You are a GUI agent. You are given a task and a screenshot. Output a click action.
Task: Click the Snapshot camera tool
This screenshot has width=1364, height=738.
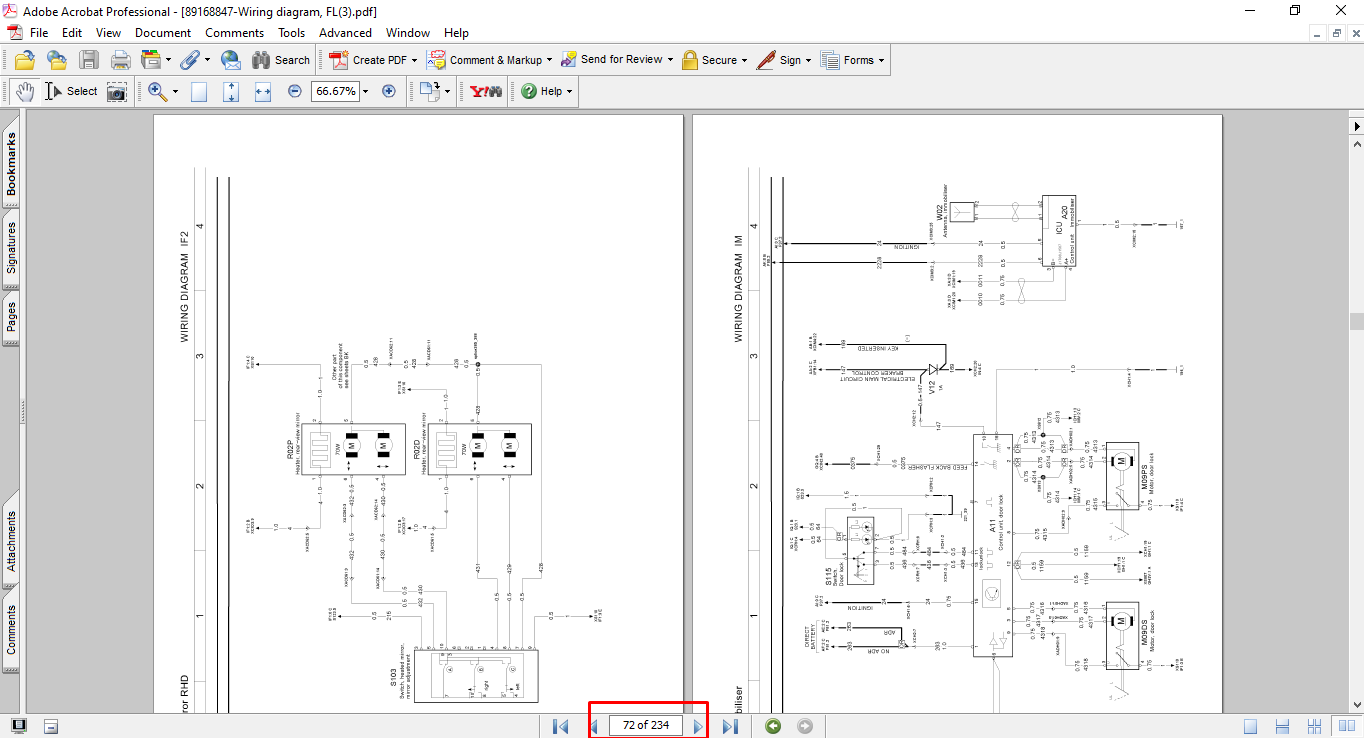click(117, 91)
